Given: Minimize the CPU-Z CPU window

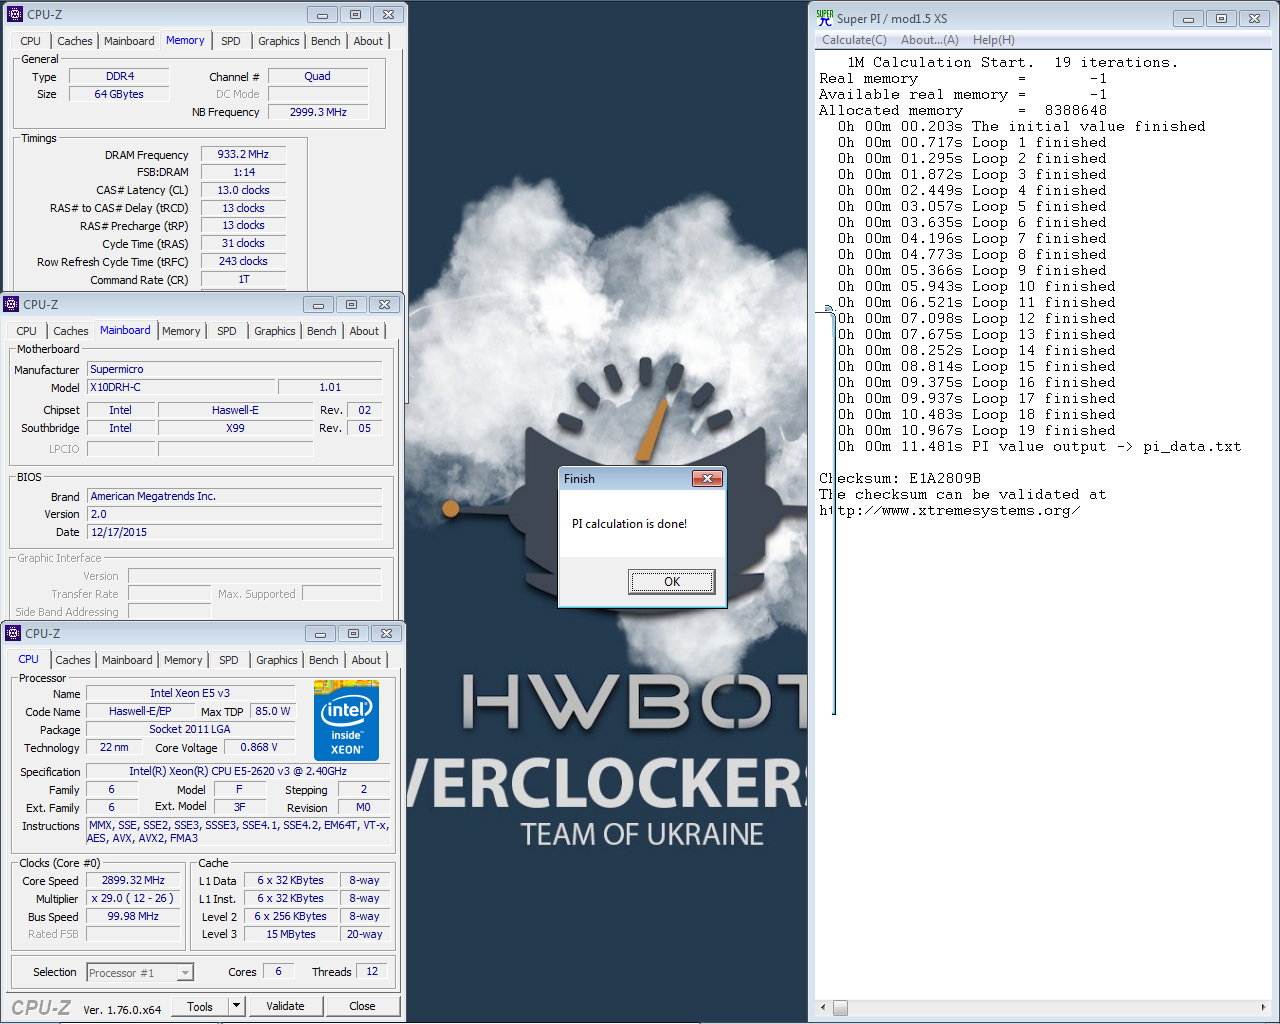Looking at the screenshot, I should point(320,633).
